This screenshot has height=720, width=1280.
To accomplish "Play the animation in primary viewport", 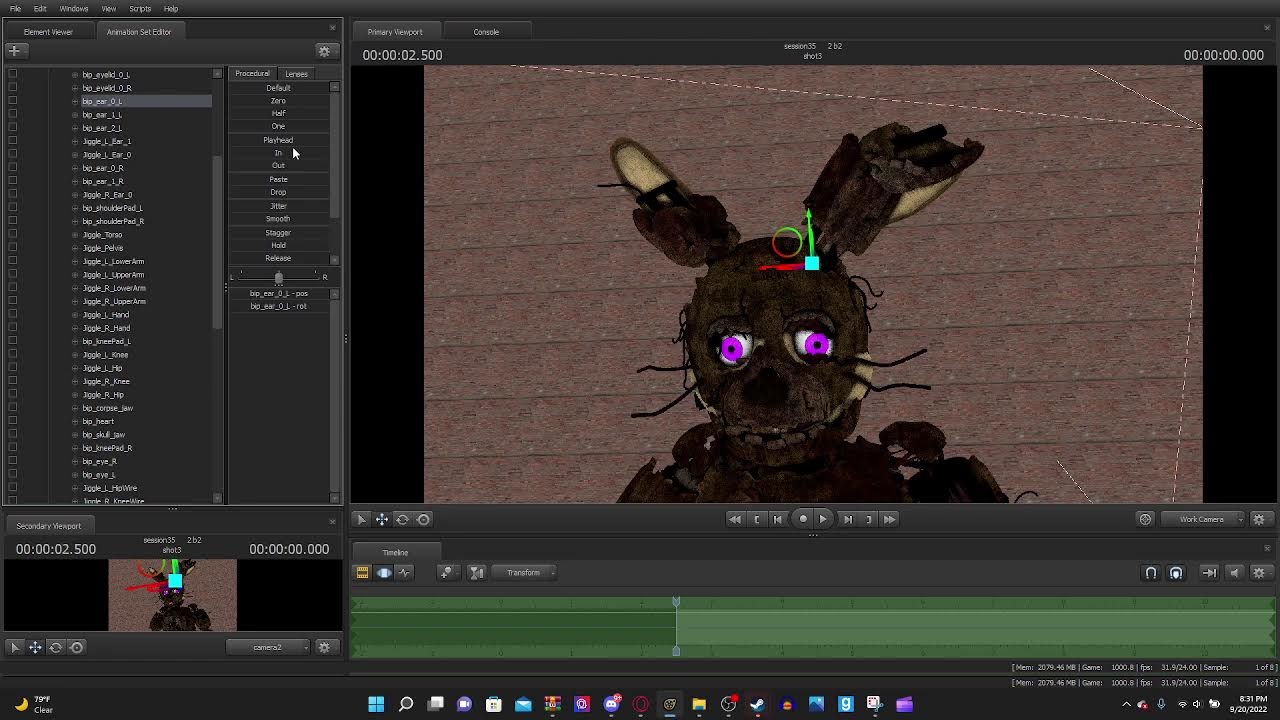I will [823, 519].
